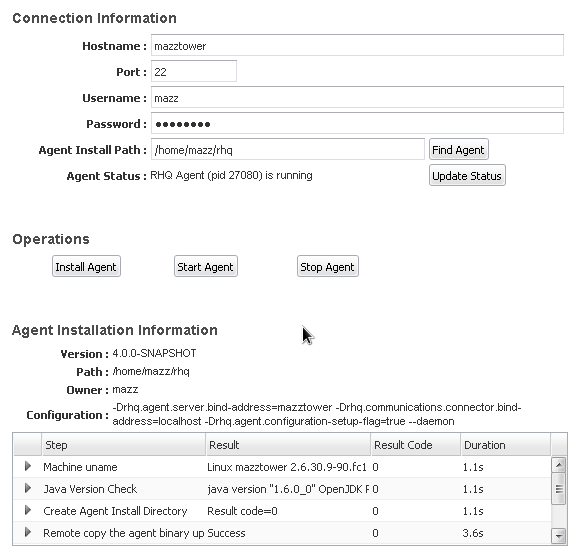576x556 pixels.
Task: Click the Start Agent button
Action: (206, 266)
